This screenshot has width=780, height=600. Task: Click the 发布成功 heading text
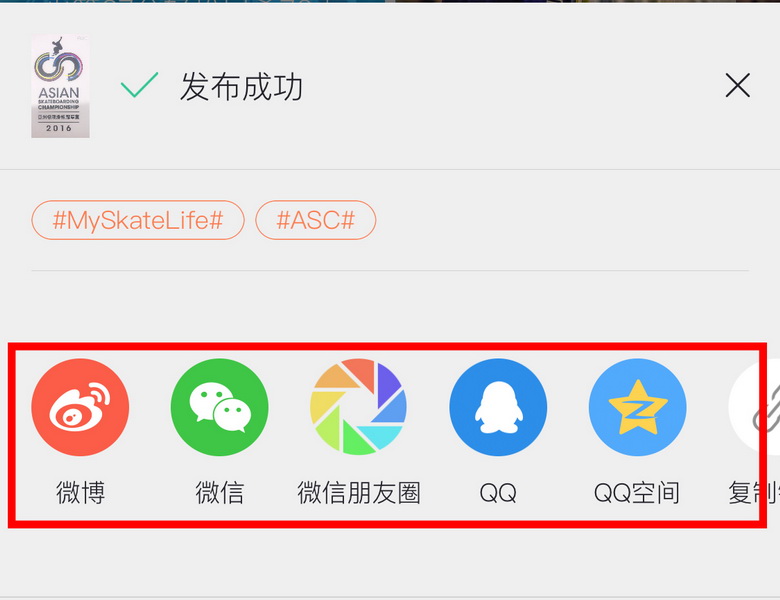click(x=241, y=87)
